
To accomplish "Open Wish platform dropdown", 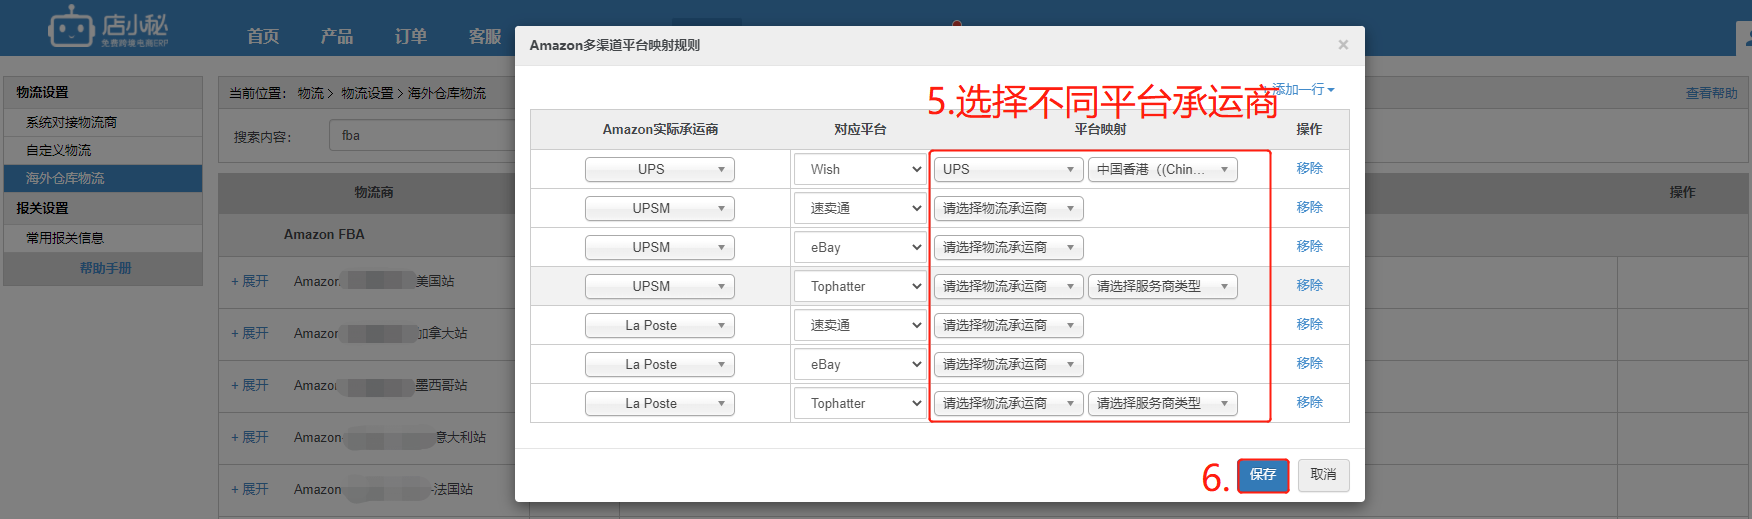I will (861, 169).
